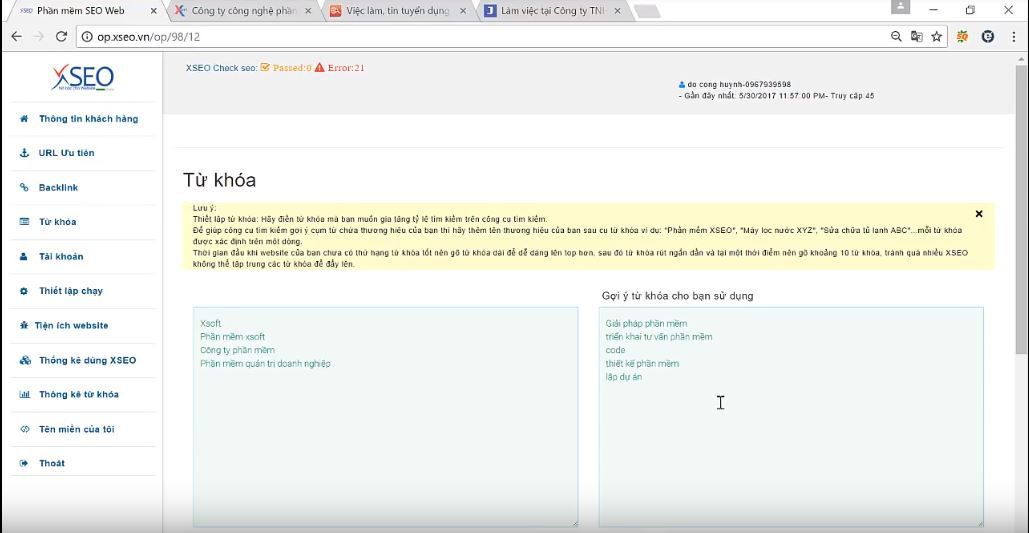Image resolution: width=1029 pixels, height=533 pixels.
Task: Click the orange Passed check icon
Action: click(265, 67)
